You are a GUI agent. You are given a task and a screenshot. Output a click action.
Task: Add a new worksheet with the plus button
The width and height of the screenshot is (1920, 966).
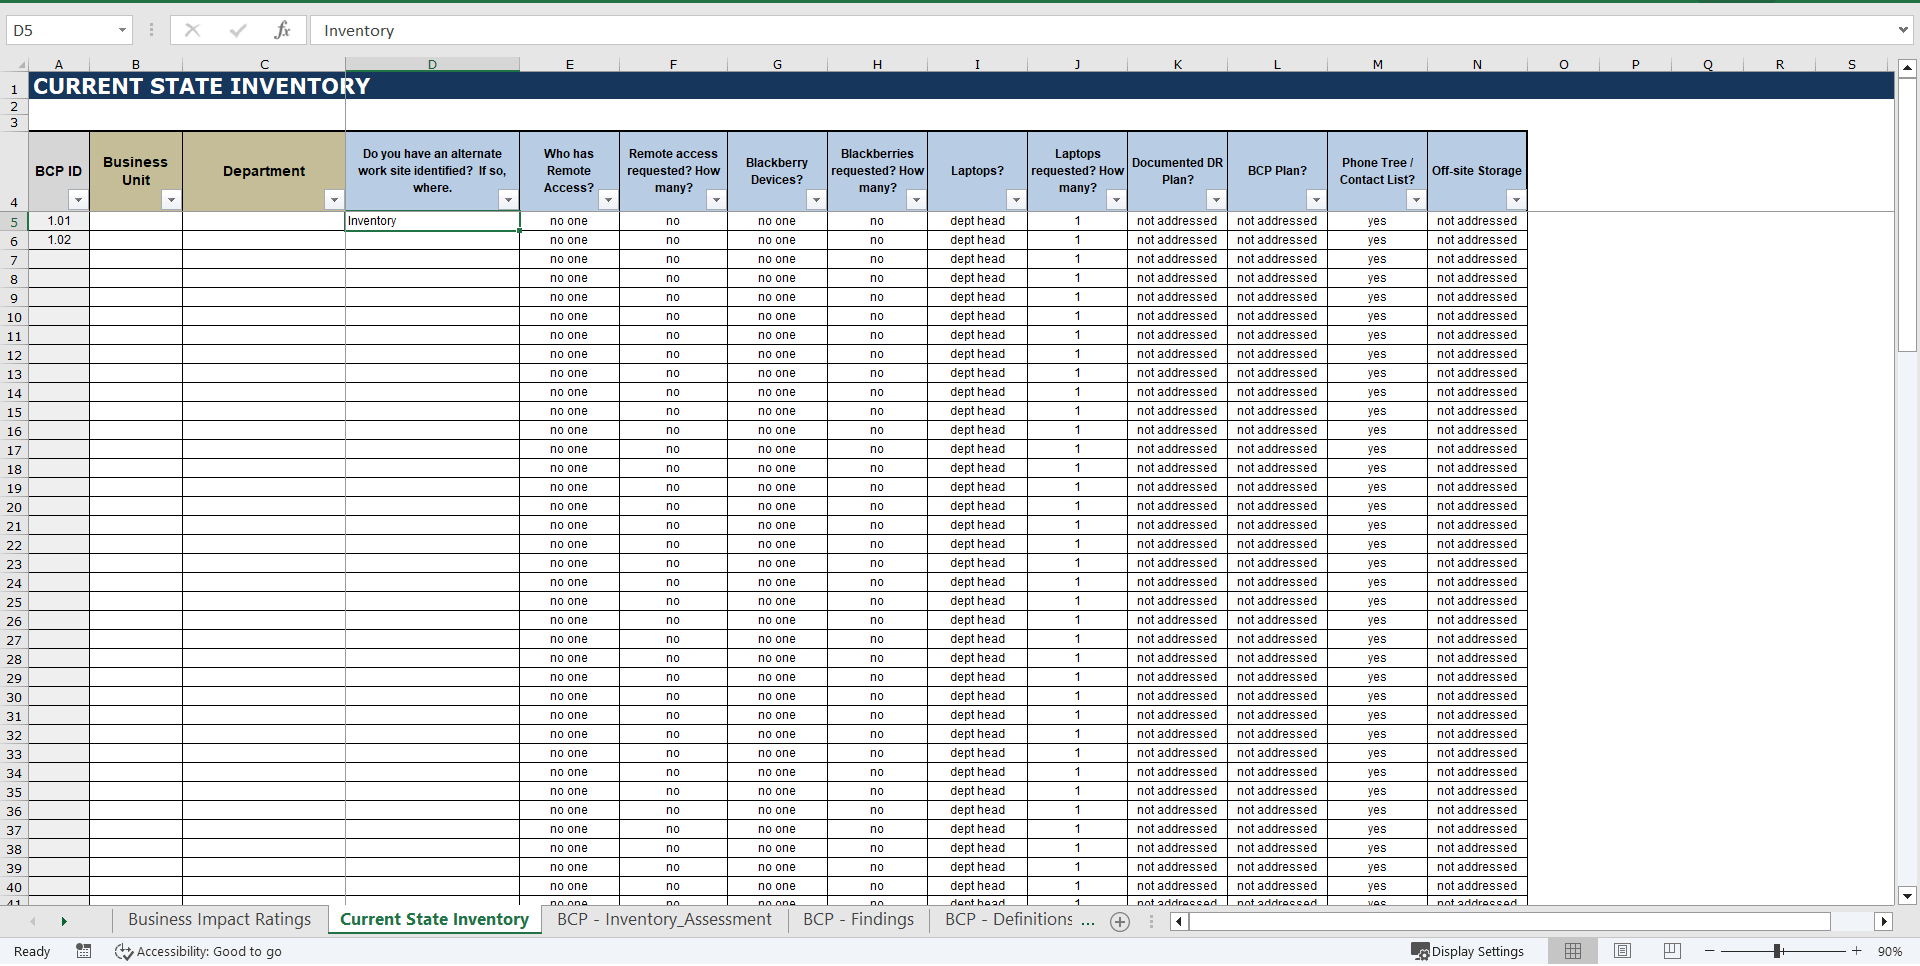pos(1119,921)
